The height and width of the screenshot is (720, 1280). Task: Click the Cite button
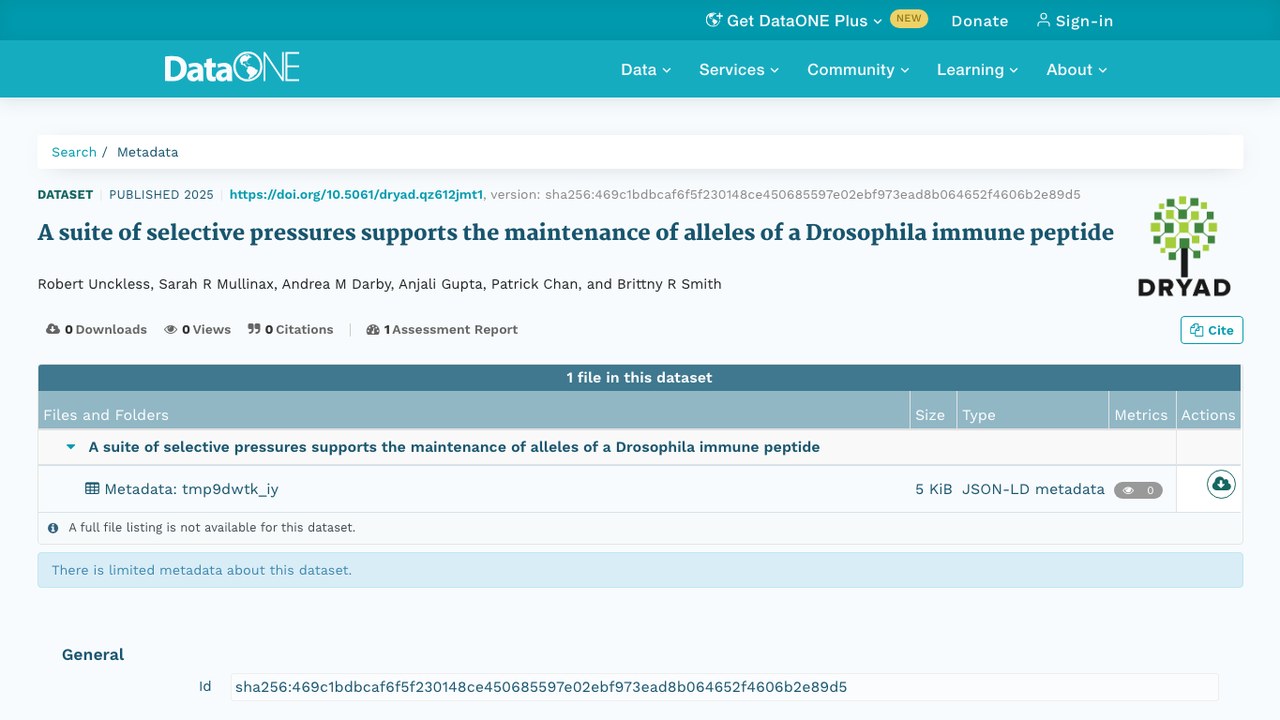(1212, 330)
